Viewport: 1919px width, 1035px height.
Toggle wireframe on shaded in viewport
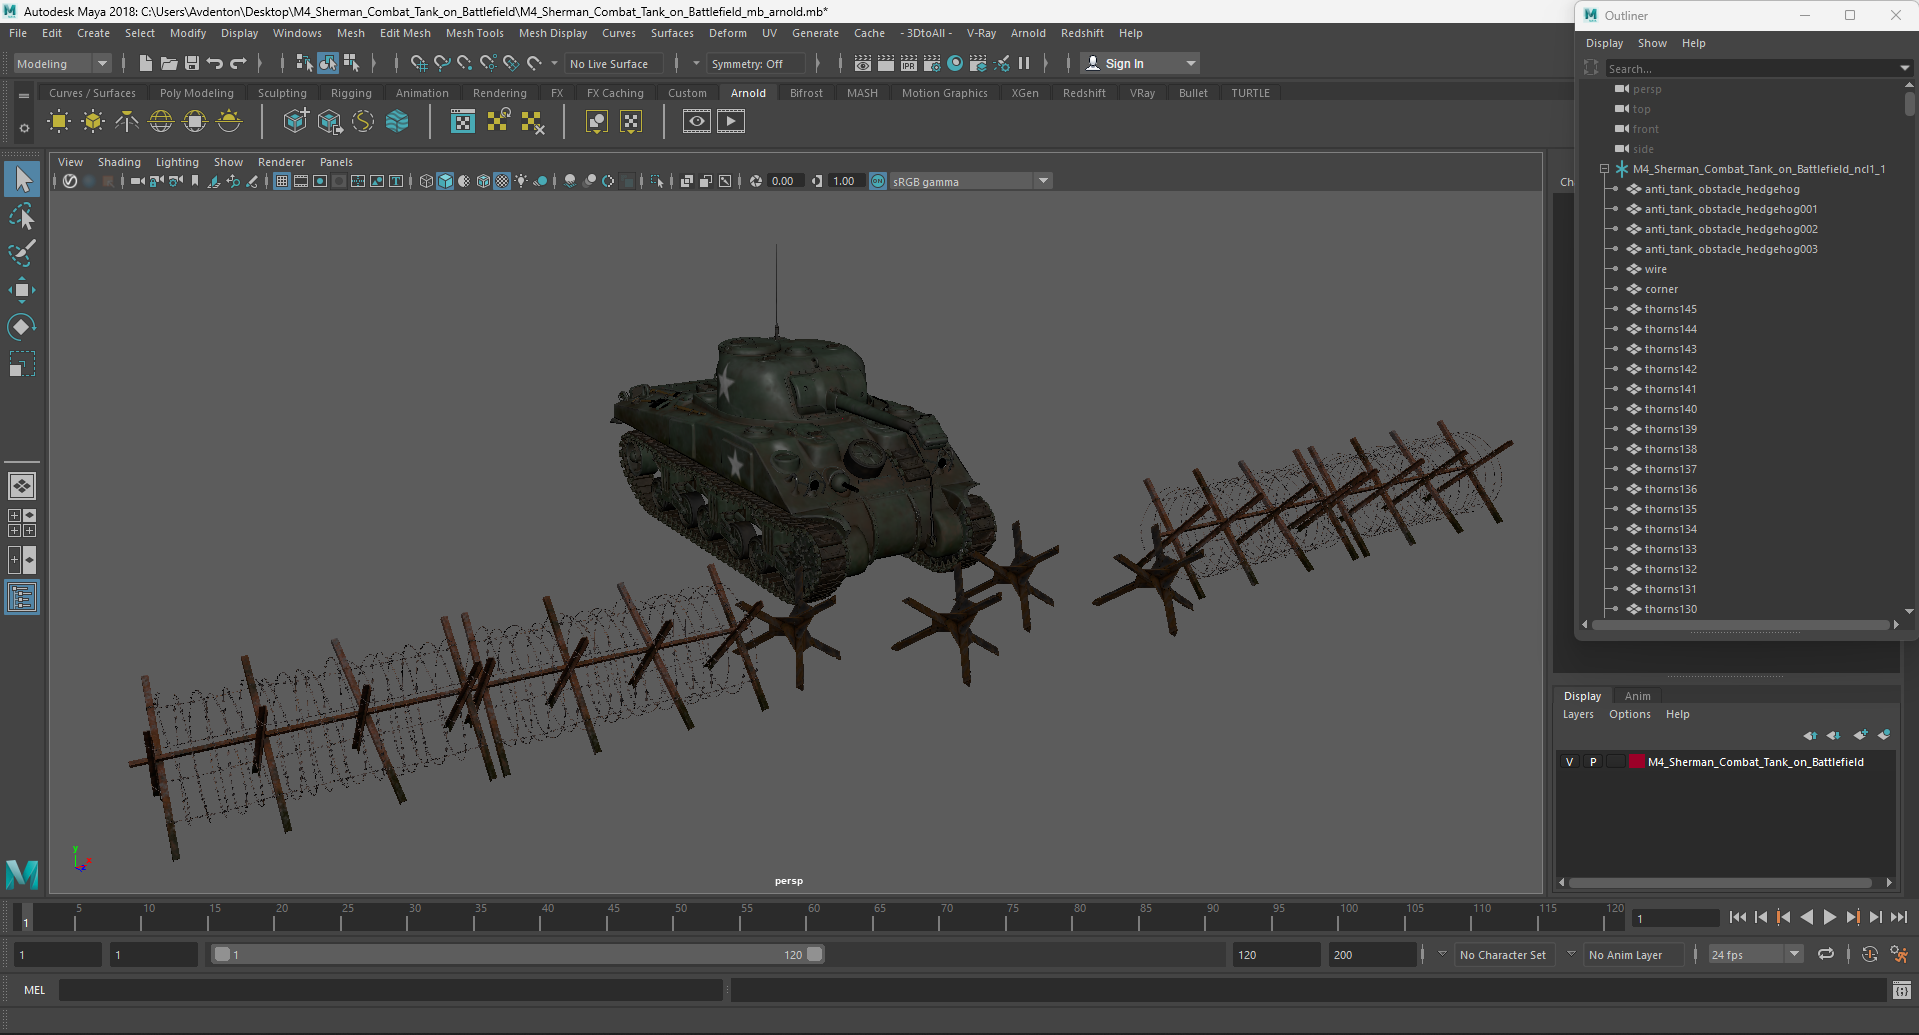483,181
